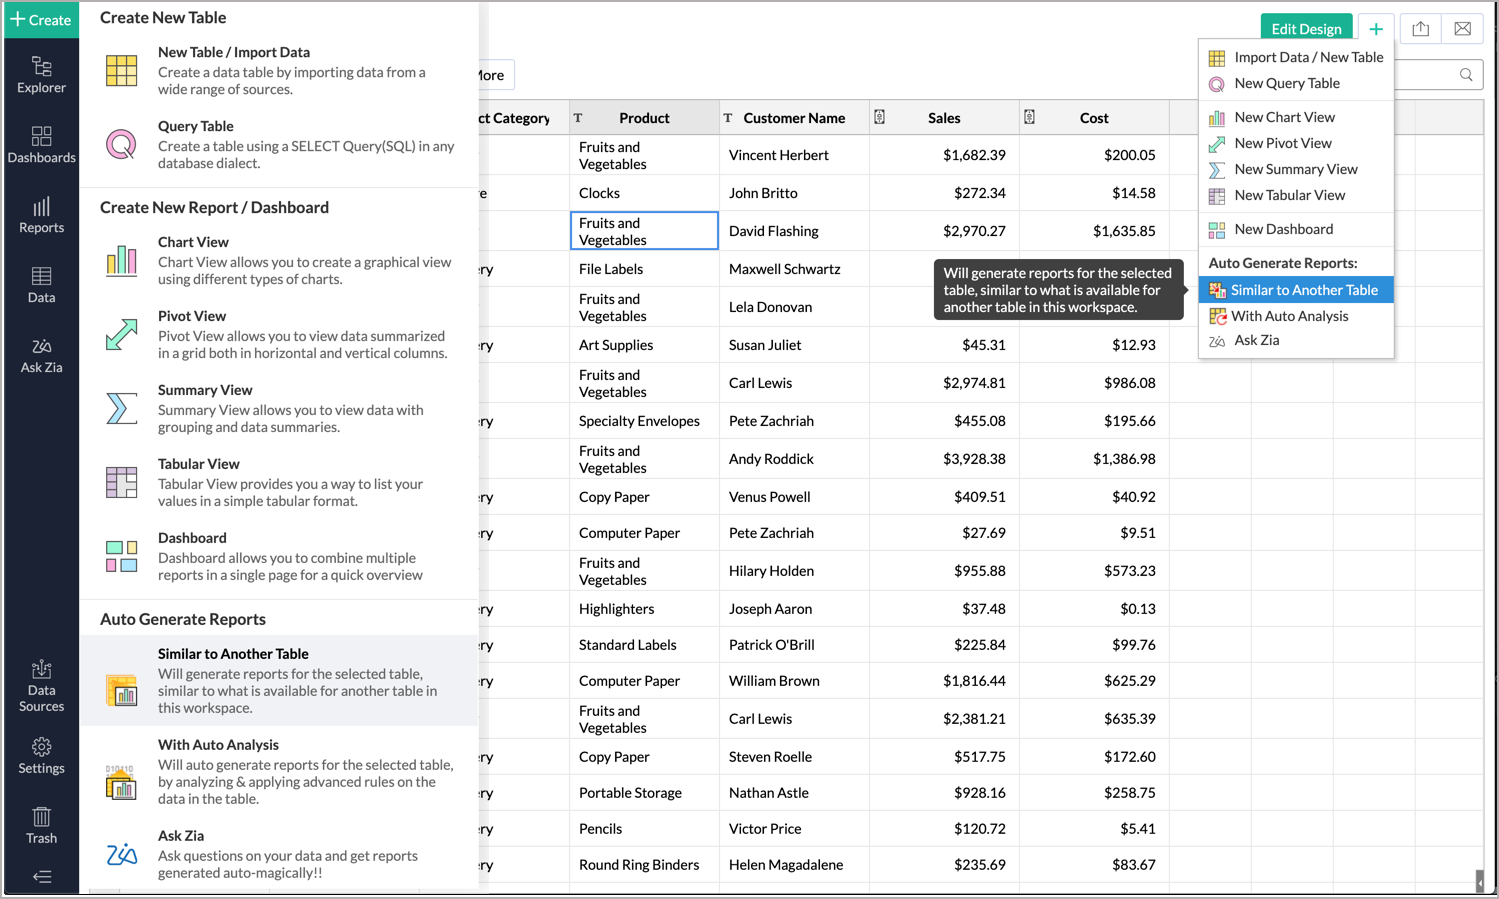The width and height of the screenshot is (1499, 899).
Task: Select New Dashboard in the dropdown menu
Action: coord(1283,229)
